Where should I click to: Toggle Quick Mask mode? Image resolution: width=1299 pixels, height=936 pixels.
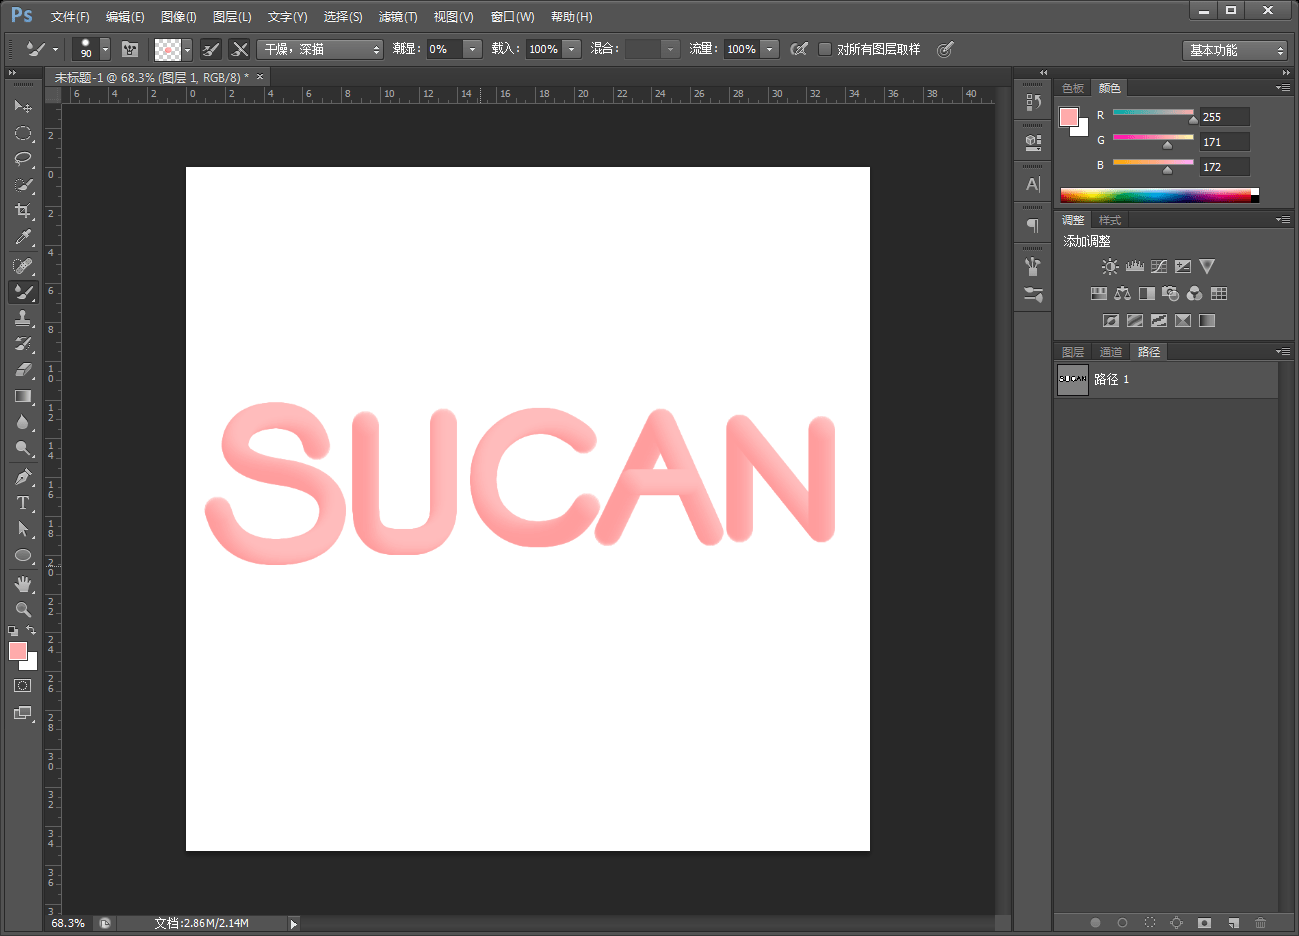pyautogui.click(x=23, y=686)
